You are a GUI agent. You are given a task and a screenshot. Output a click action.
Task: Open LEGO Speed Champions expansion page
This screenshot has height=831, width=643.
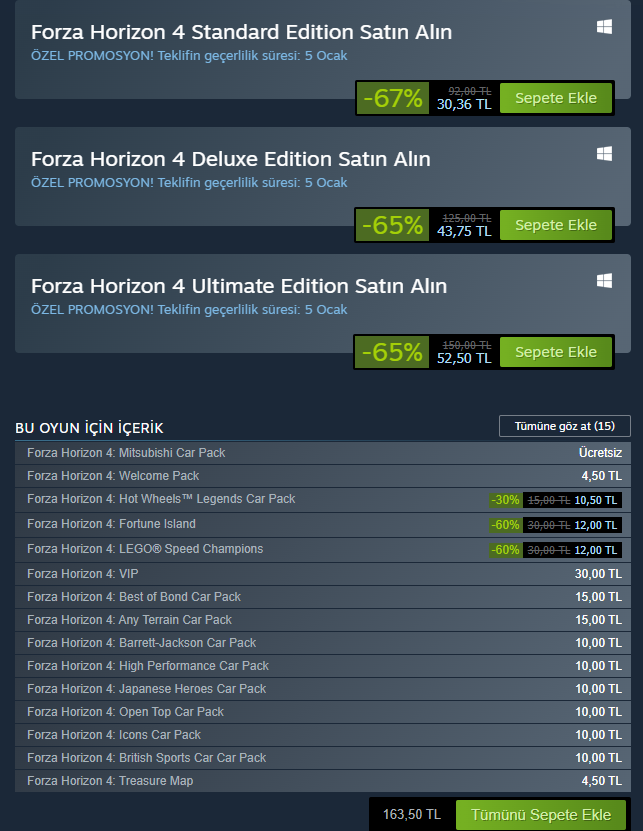tap(145, 549)
